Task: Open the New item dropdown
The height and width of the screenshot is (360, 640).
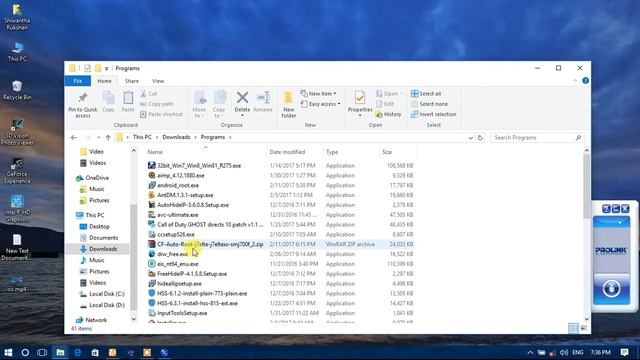Action: coord(318,94)
